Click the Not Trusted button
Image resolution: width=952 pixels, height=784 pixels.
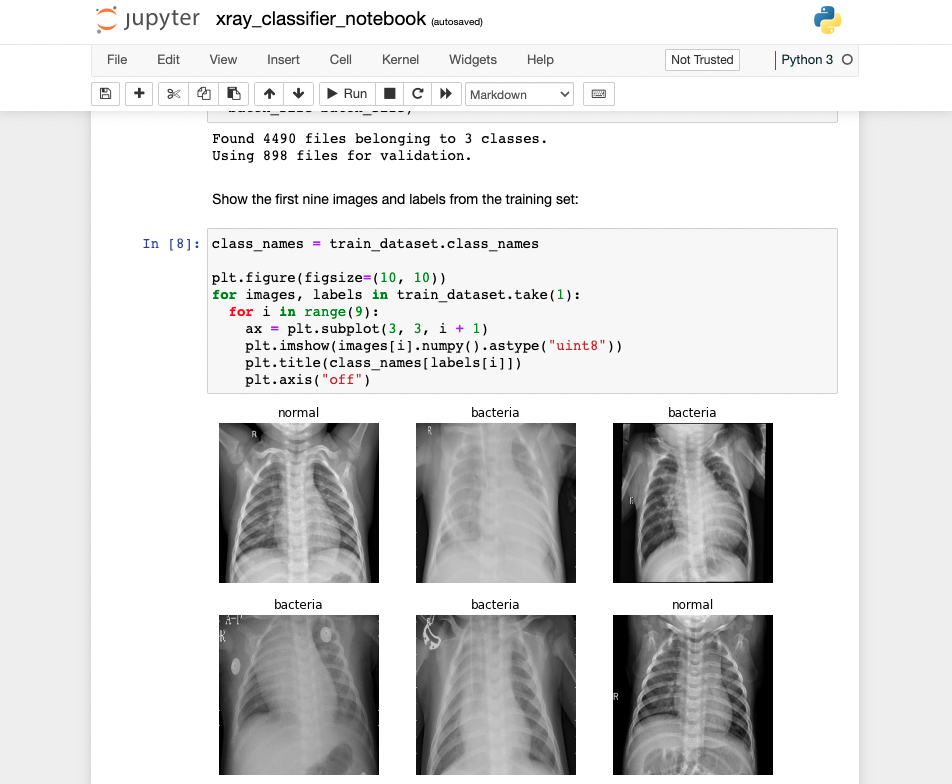click(702, 60)
